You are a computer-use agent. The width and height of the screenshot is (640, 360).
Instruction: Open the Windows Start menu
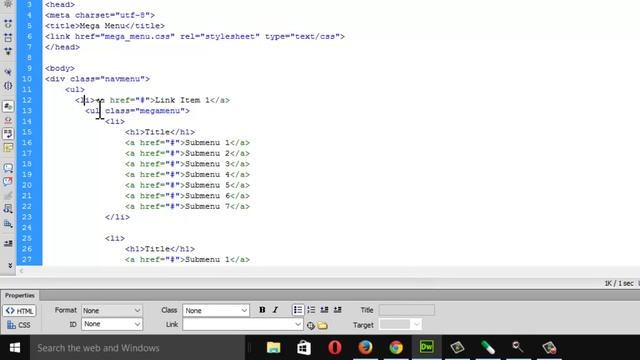pyautogui.click(x=15, y=348)
